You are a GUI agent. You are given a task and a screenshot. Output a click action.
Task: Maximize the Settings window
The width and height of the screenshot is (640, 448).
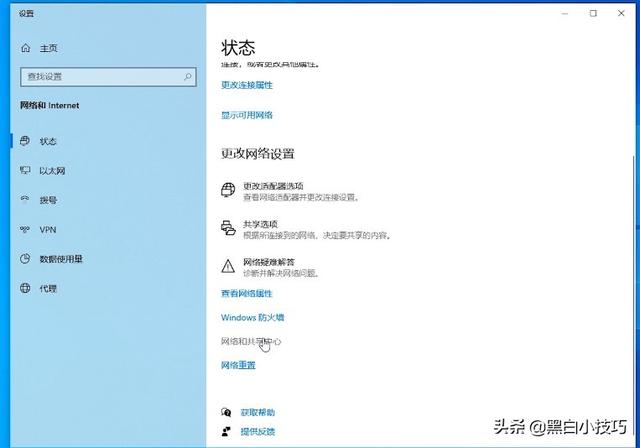point(593,13)
